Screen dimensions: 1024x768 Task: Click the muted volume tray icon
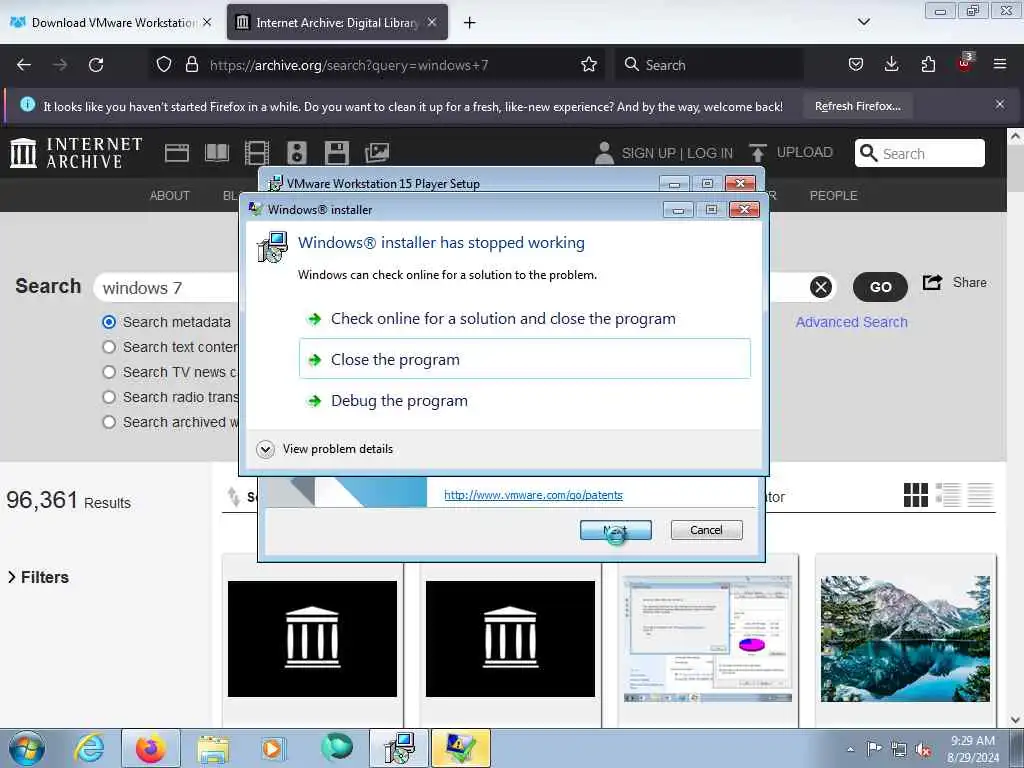(923, 749)
